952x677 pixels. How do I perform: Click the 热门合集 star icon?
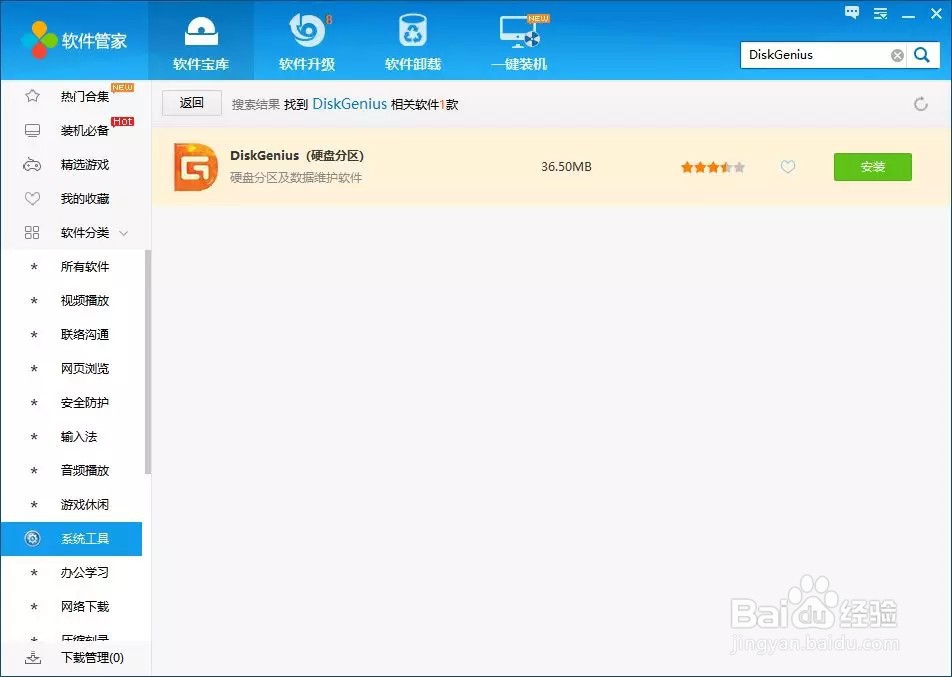coord(32,96)
